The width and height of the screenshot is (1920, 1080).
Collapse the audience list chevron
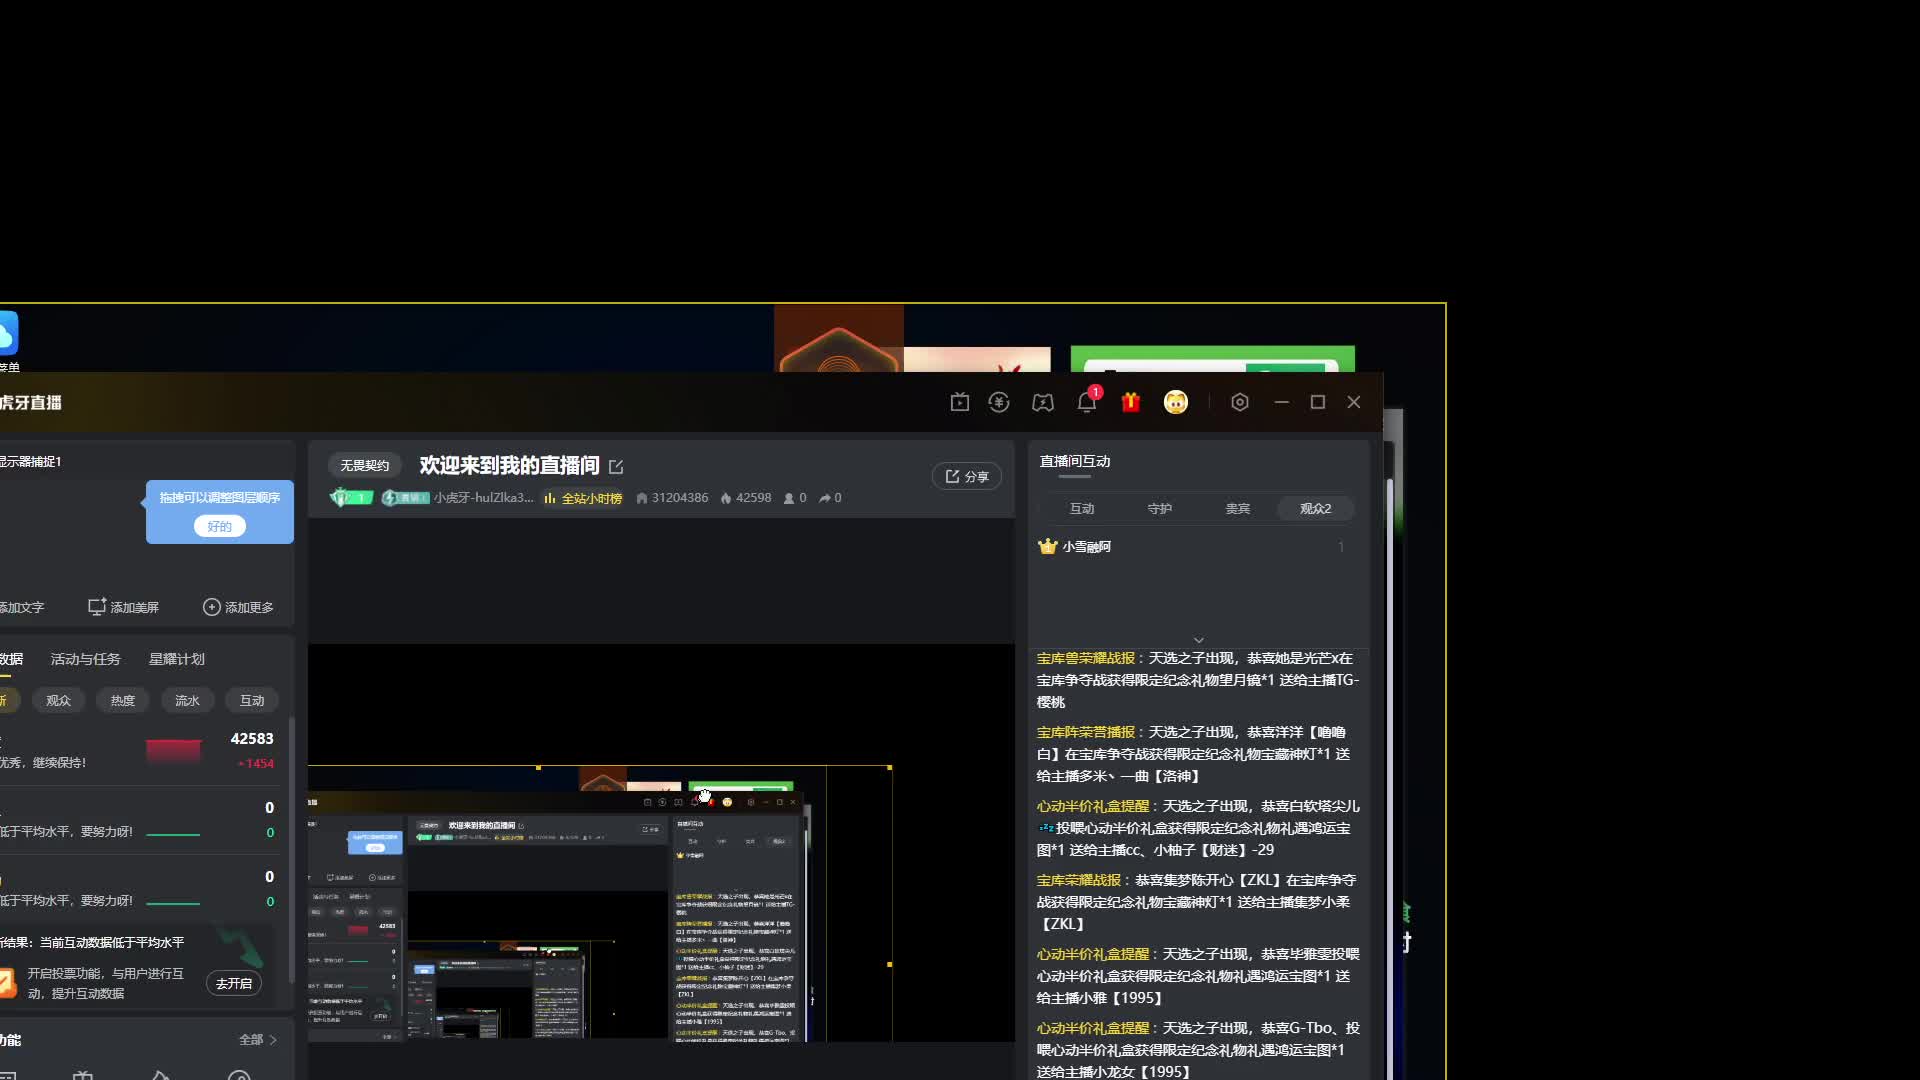click(x=1198, y=640)
